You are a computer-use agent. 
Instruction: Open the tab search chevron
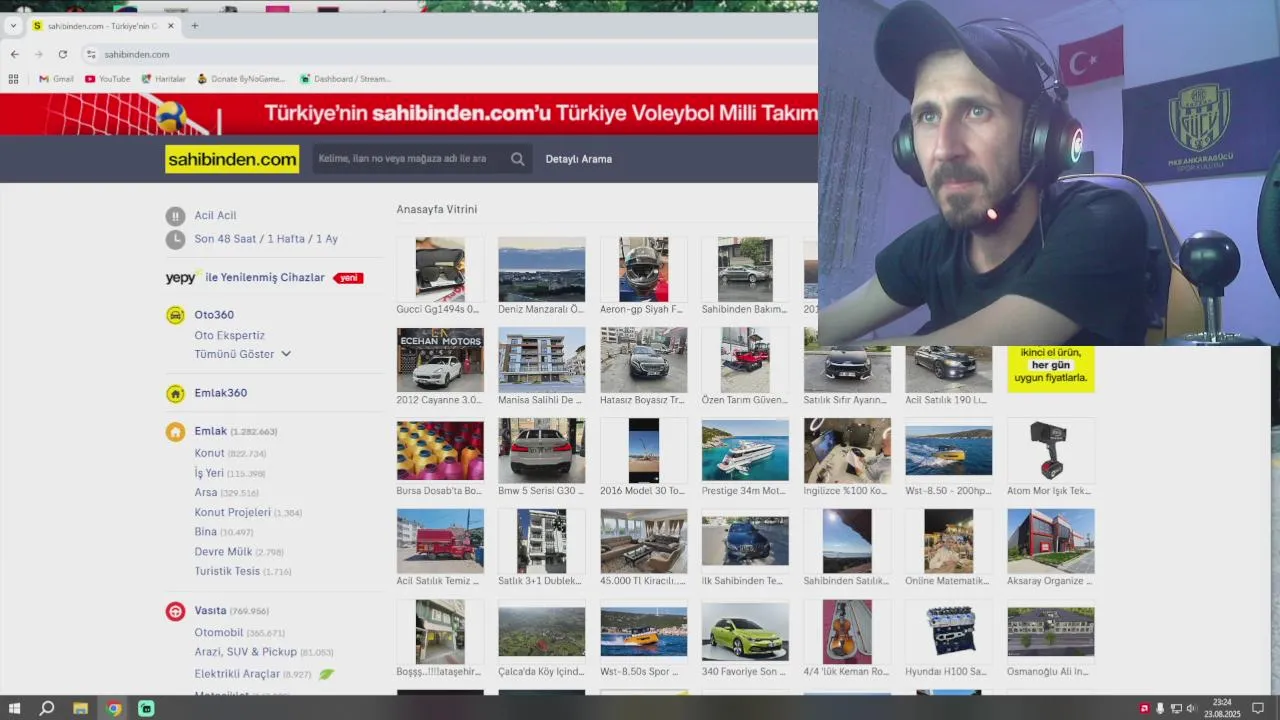point(13,26)
